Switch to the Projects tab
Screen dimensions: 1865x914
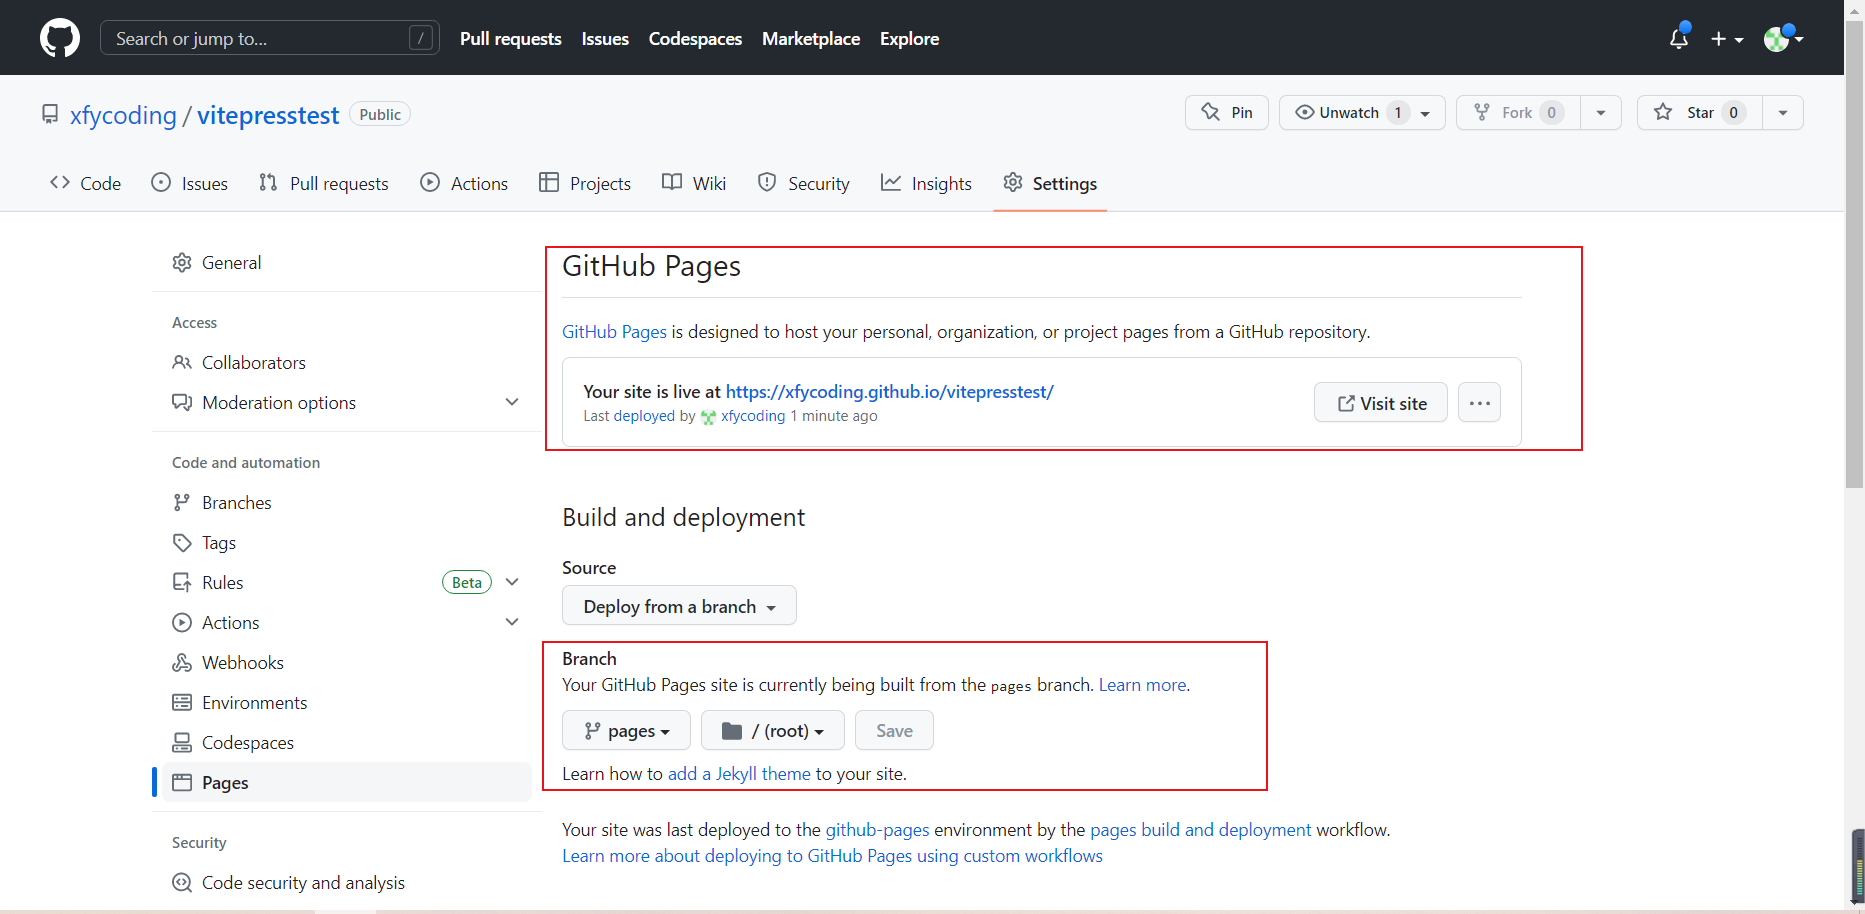[585, 183]
